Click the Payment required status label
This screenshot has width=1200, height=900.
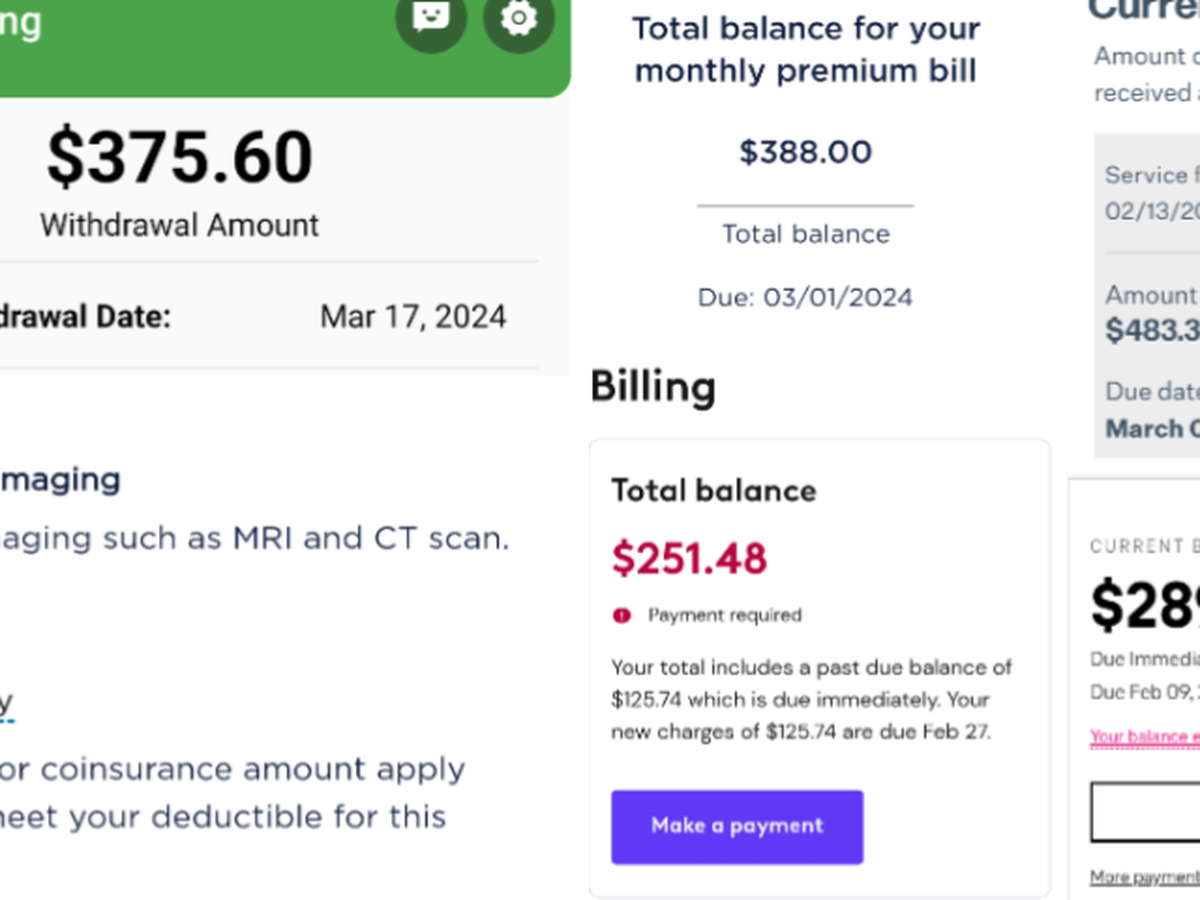point(724,615)
